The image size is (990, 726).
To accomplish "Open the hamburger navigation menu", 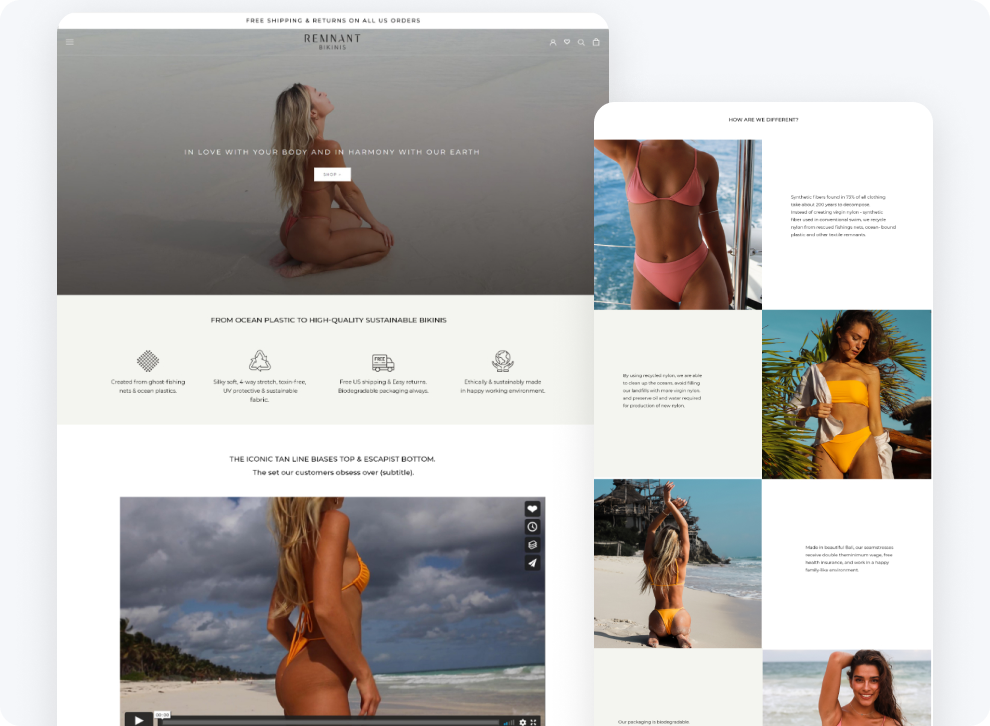I will (68, 42).
